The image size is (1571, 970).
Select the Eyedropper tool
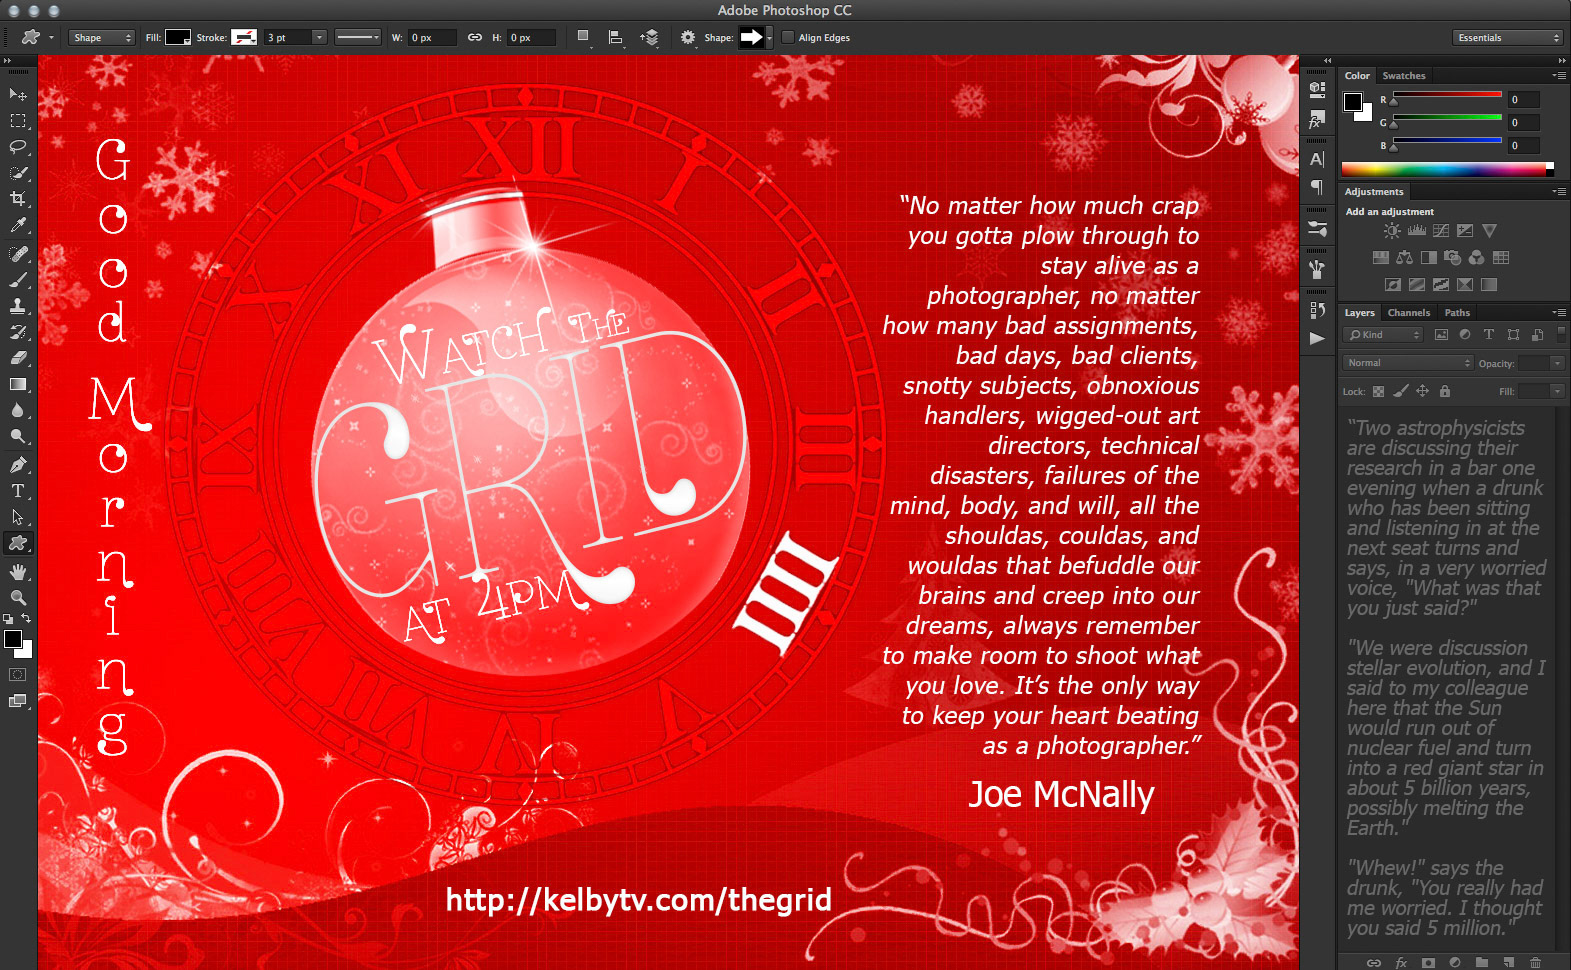(x=18, y=226)
